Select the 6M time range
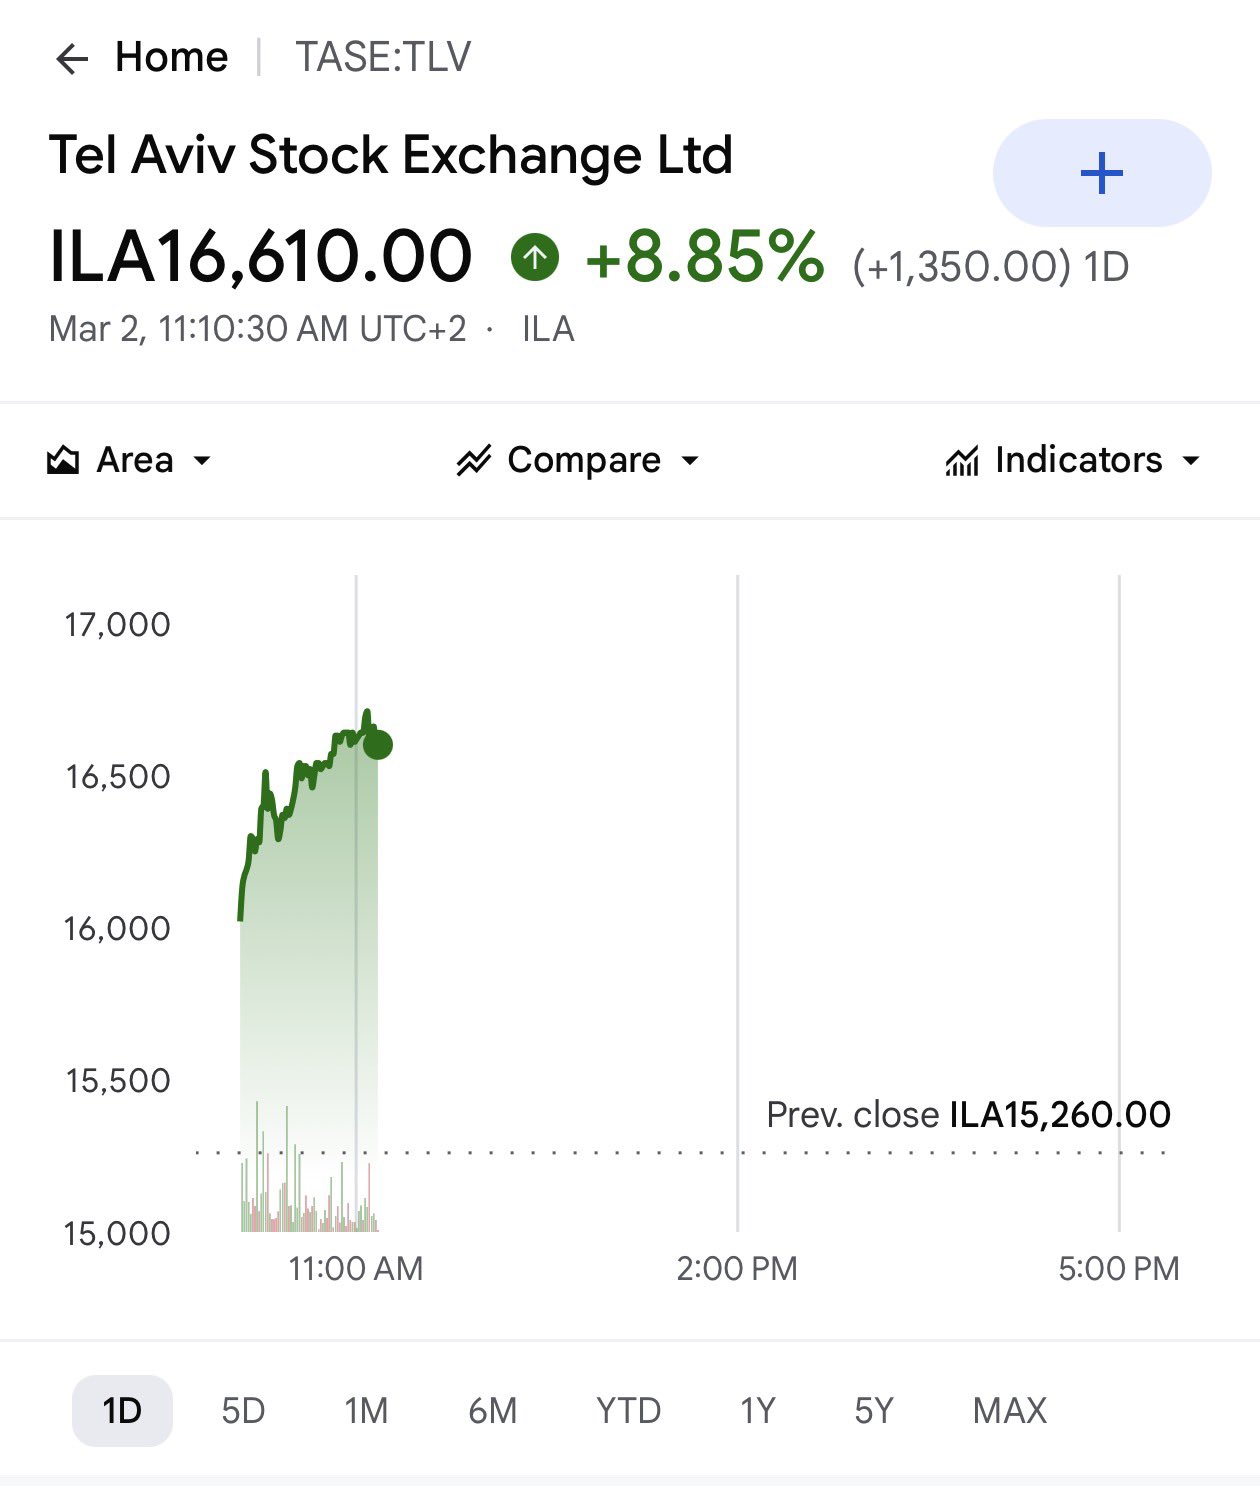This screenshot has height=1486, width=1260. 493,1411
